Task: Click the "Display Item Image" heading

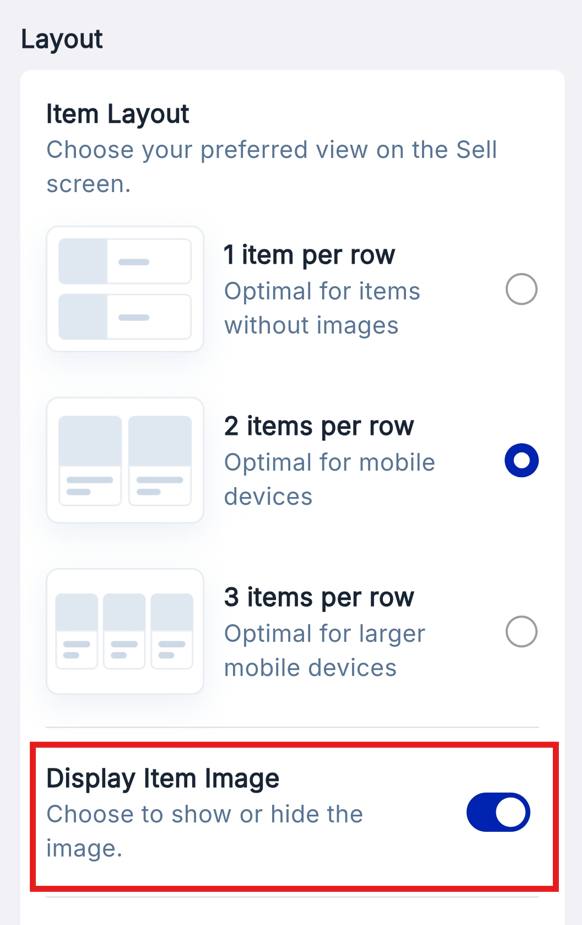Action: pyautogui.click(x=163, y=779)
